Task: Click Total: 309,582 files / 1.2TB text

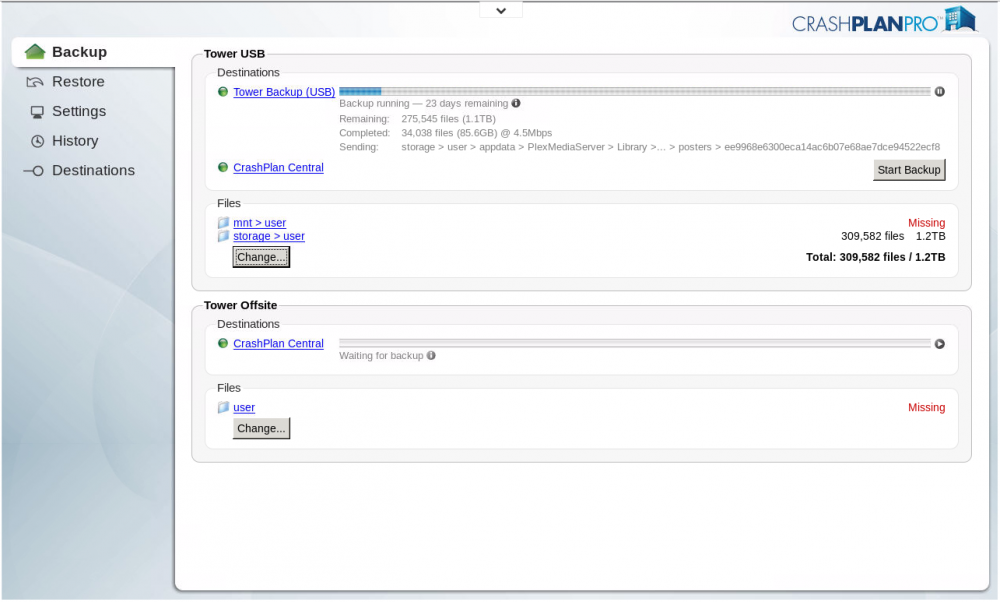Action: point(875,257)
